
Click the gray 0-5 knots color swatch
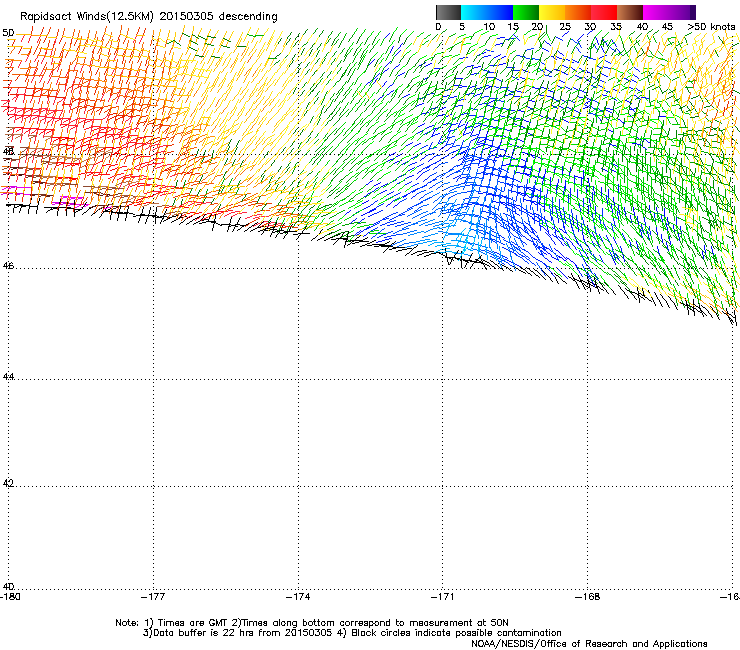(448, 12)
